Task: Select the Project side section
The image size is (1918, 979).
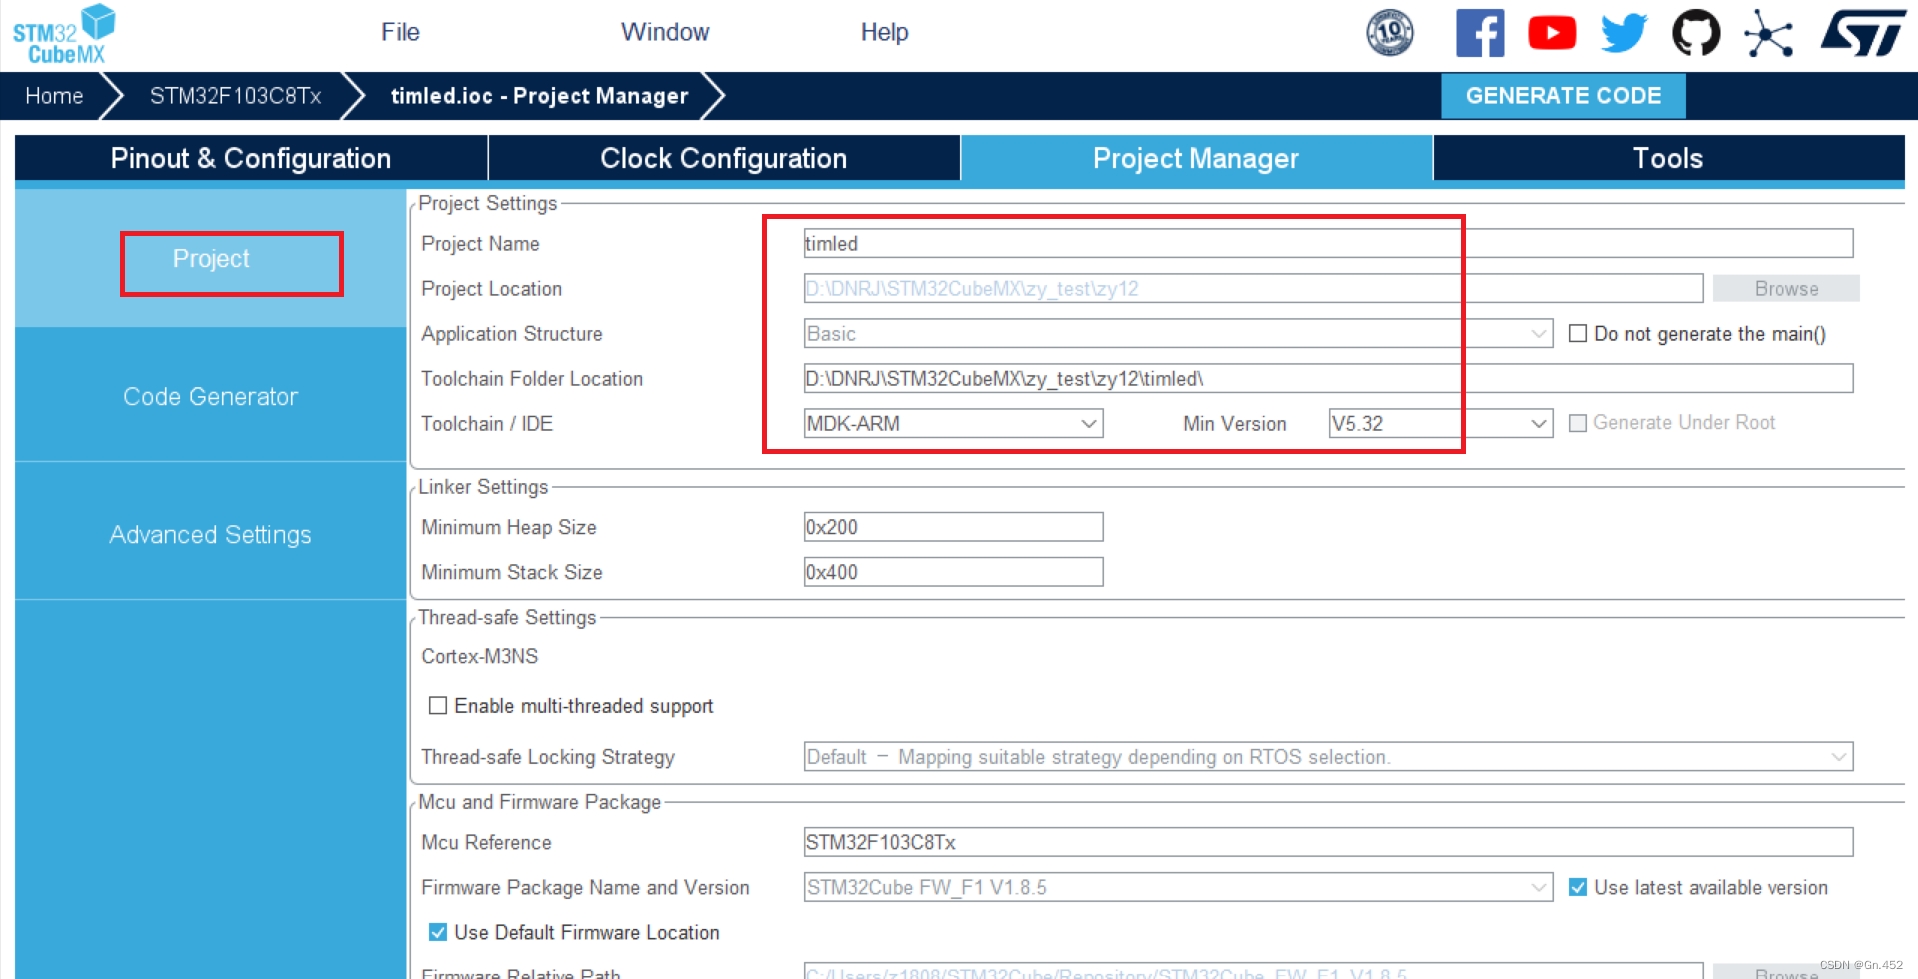Action: click(x=211, y=259)
